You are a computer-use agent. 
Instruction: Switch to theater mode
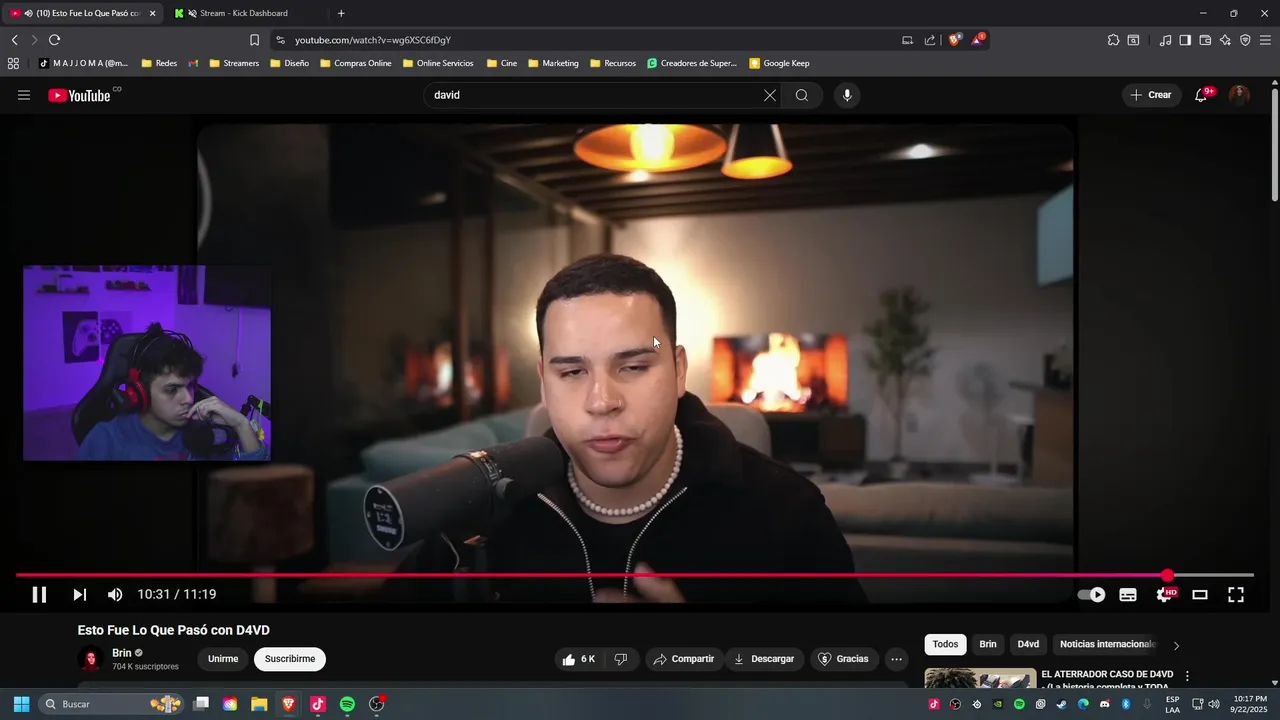1200,595
